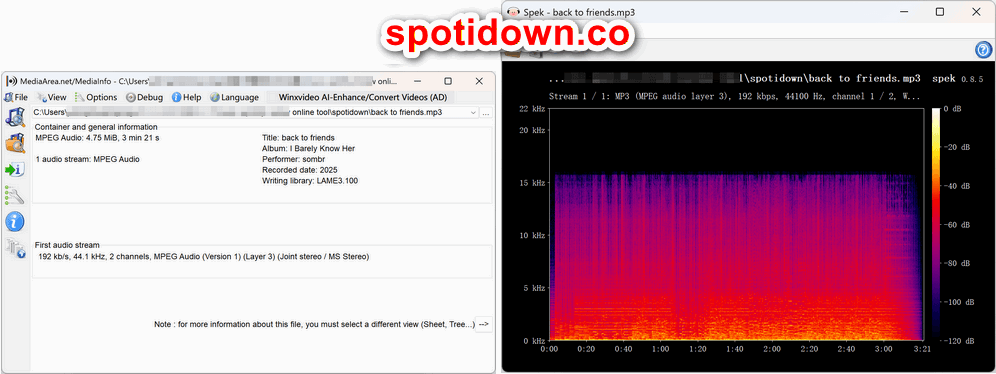The height and width of the screenshot is (374, 996).
Task: Click the "spek 0.8.5" version label
Action: (957, 79)
